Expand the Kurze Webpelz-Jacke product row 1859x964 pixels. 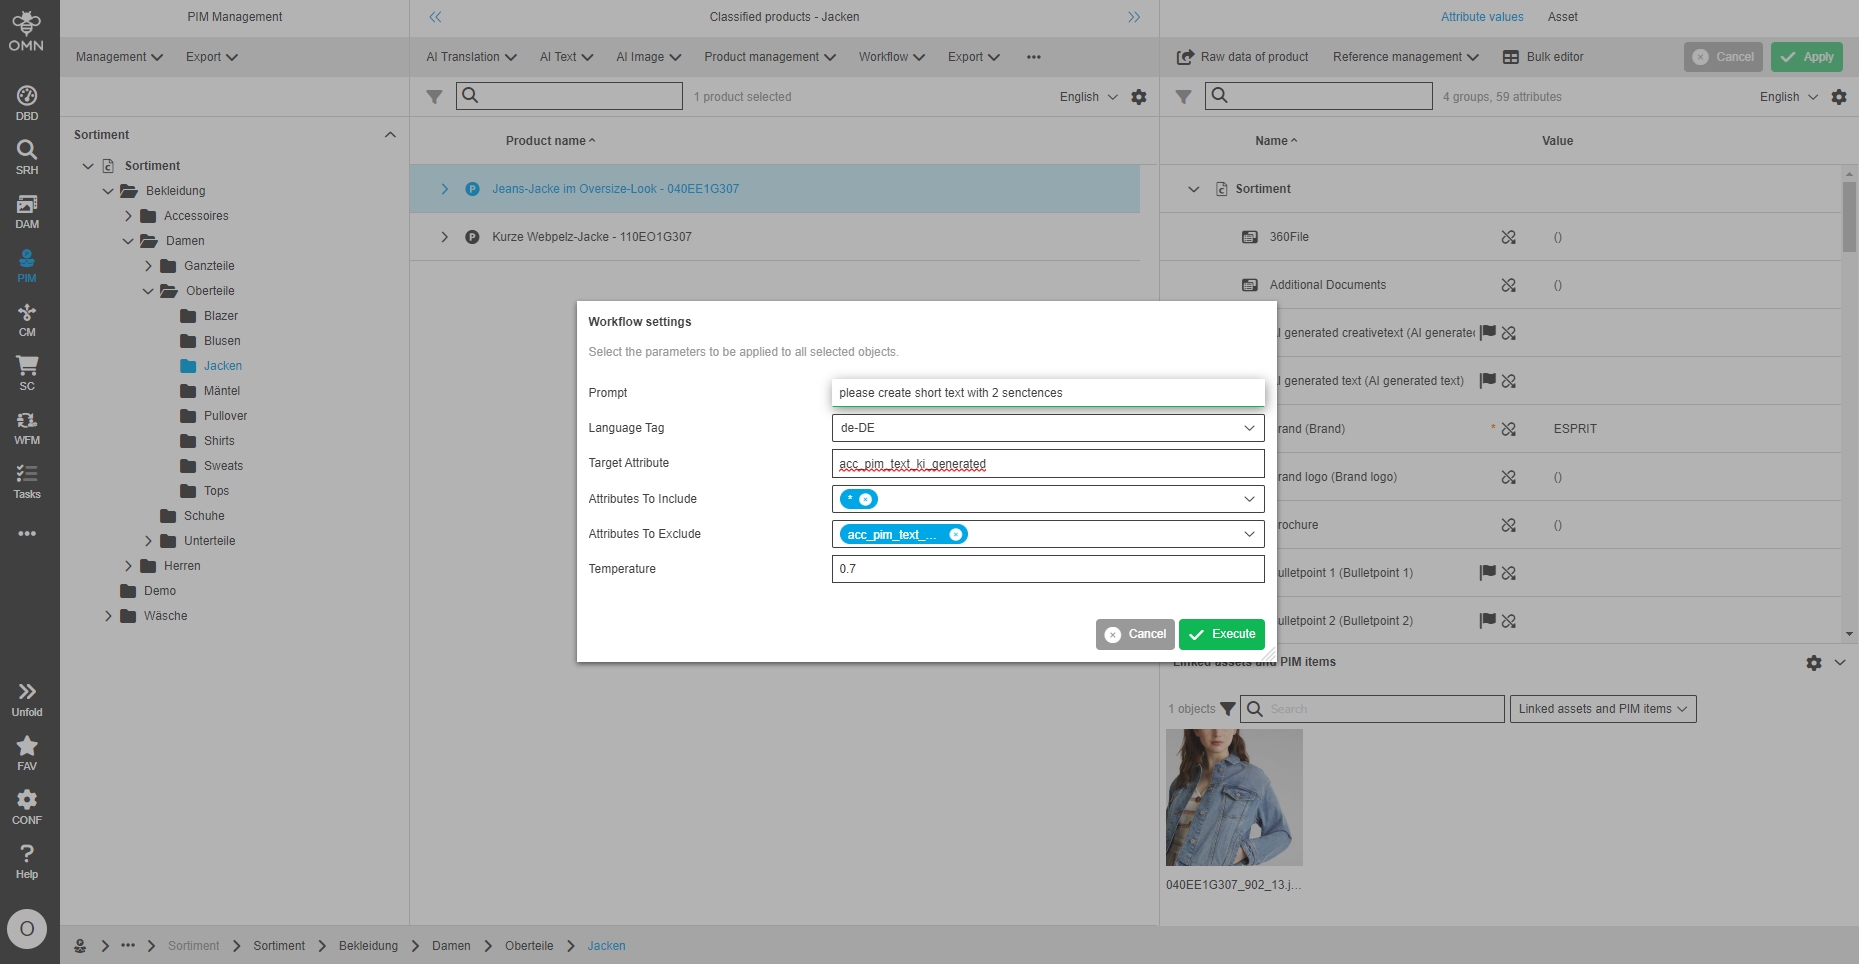445,237
